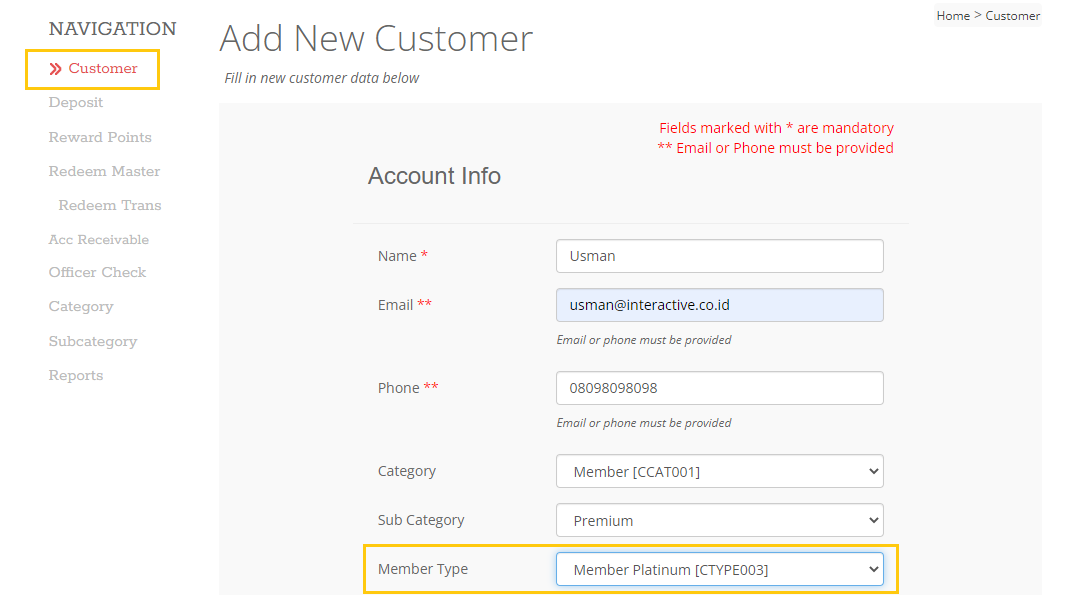1087x595 pixels.
Task: Open Redeem Trans submenu item
Action: 110,205
